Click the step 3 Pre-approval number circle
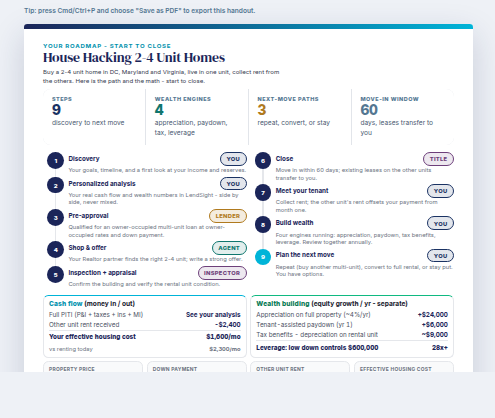The height and width of the screenshot is (418, 495). (55, 218)
